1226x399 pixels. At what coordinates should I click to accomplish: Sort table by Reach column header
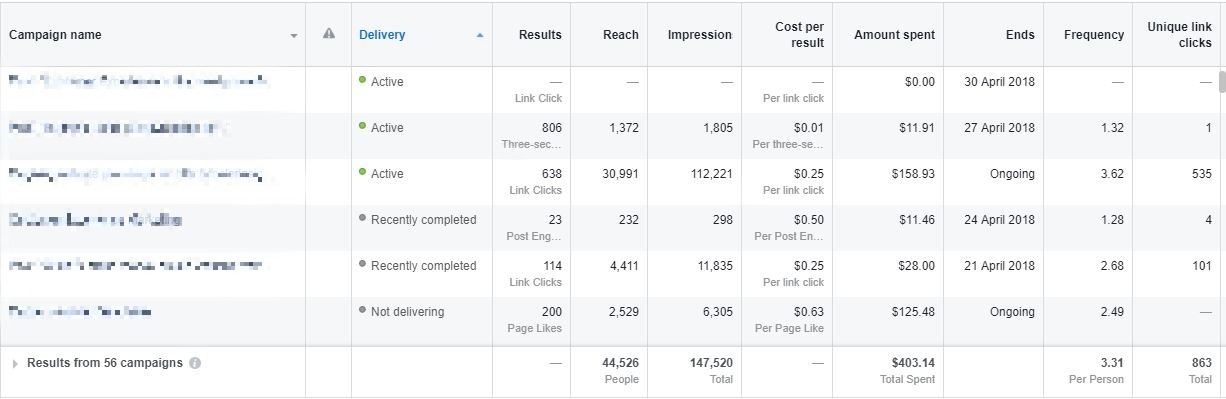[x=621, y=35]
